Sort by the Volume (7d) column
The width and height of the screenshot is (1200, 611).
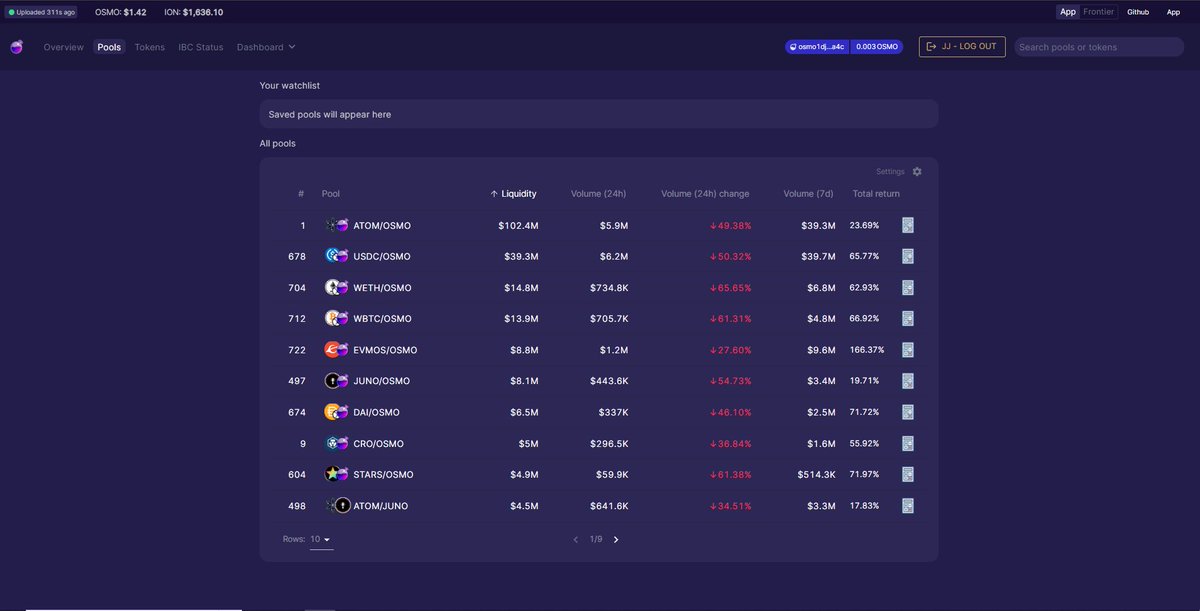(809, 194)
